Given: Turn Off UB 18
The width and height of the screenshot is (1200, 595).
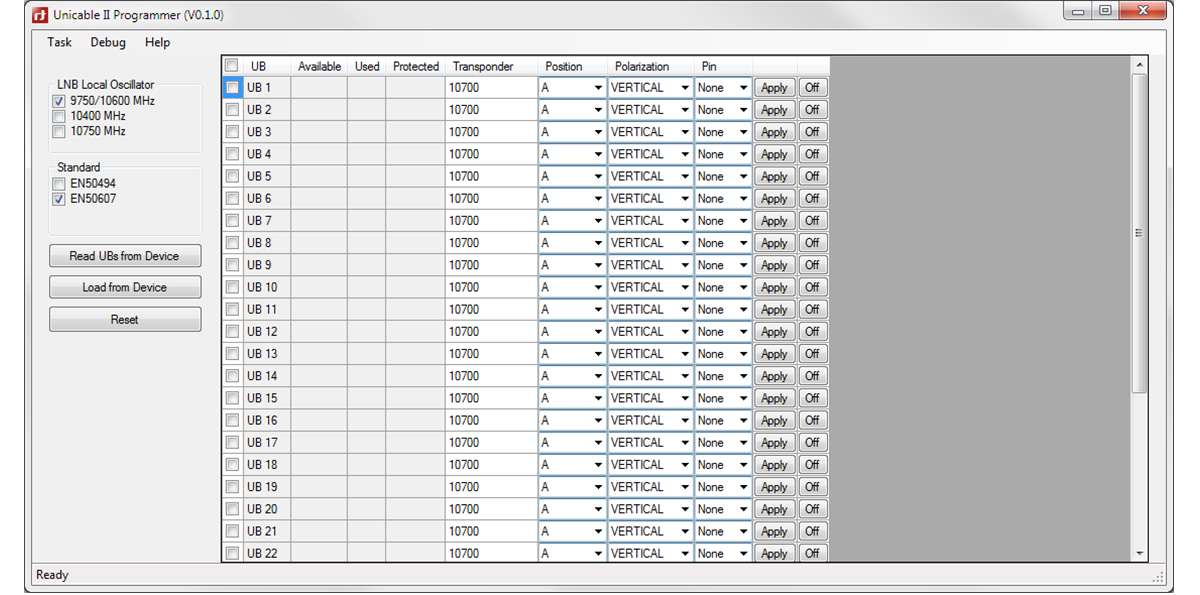Looking at the screenshot, I should point(812,465).
